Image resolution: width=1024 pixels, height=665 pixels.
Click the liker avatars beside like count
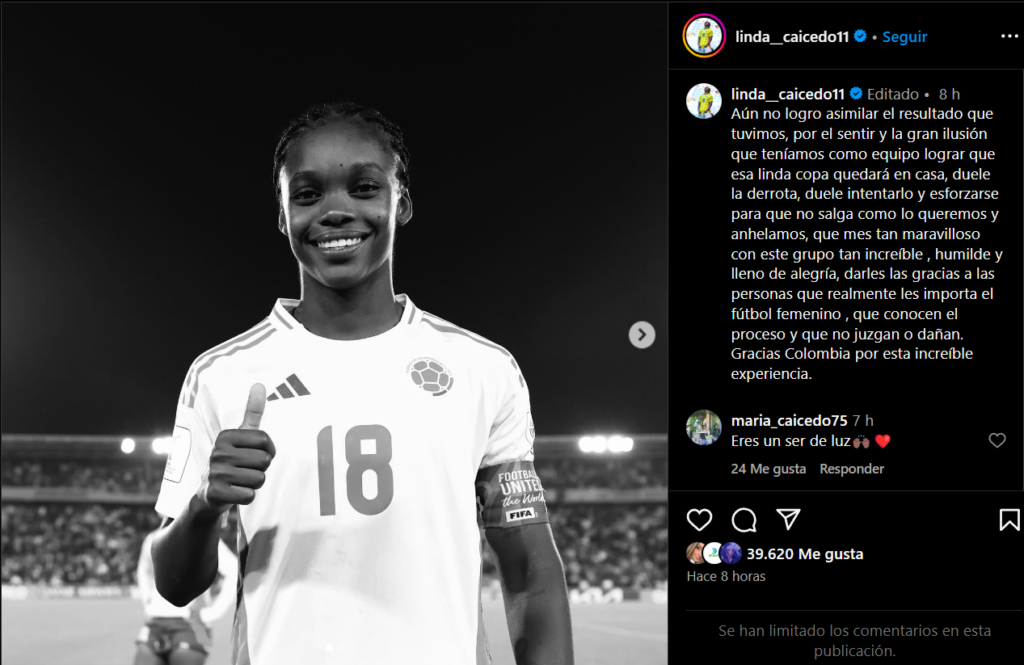[714, 553]
